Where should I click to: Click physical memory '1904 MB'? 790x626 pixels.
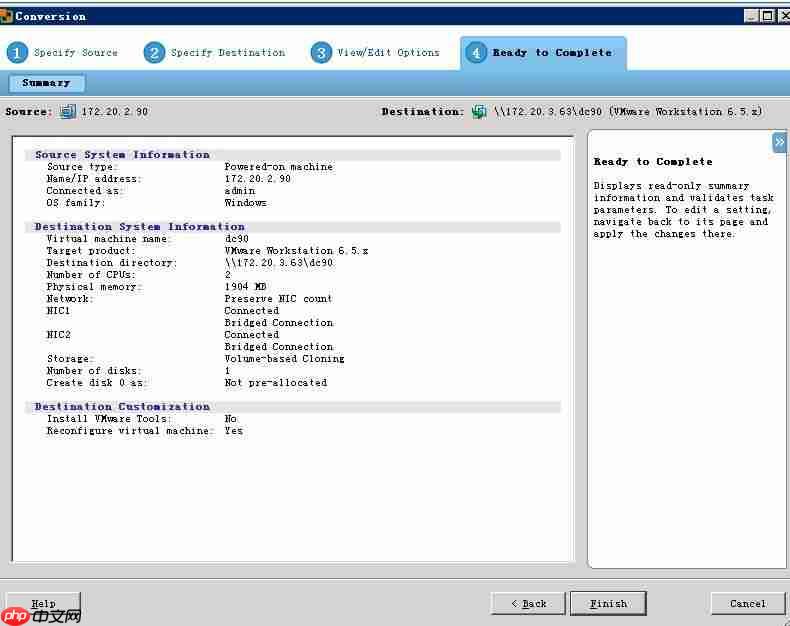coord(245,286)
